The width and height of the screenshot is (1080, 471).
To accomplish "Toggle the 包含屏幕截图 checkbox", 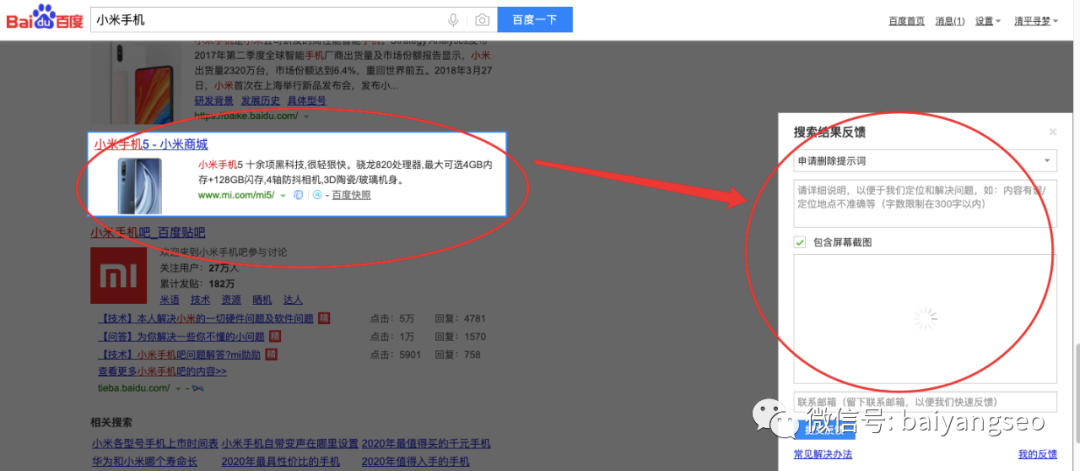I will (x=800, y=242).
